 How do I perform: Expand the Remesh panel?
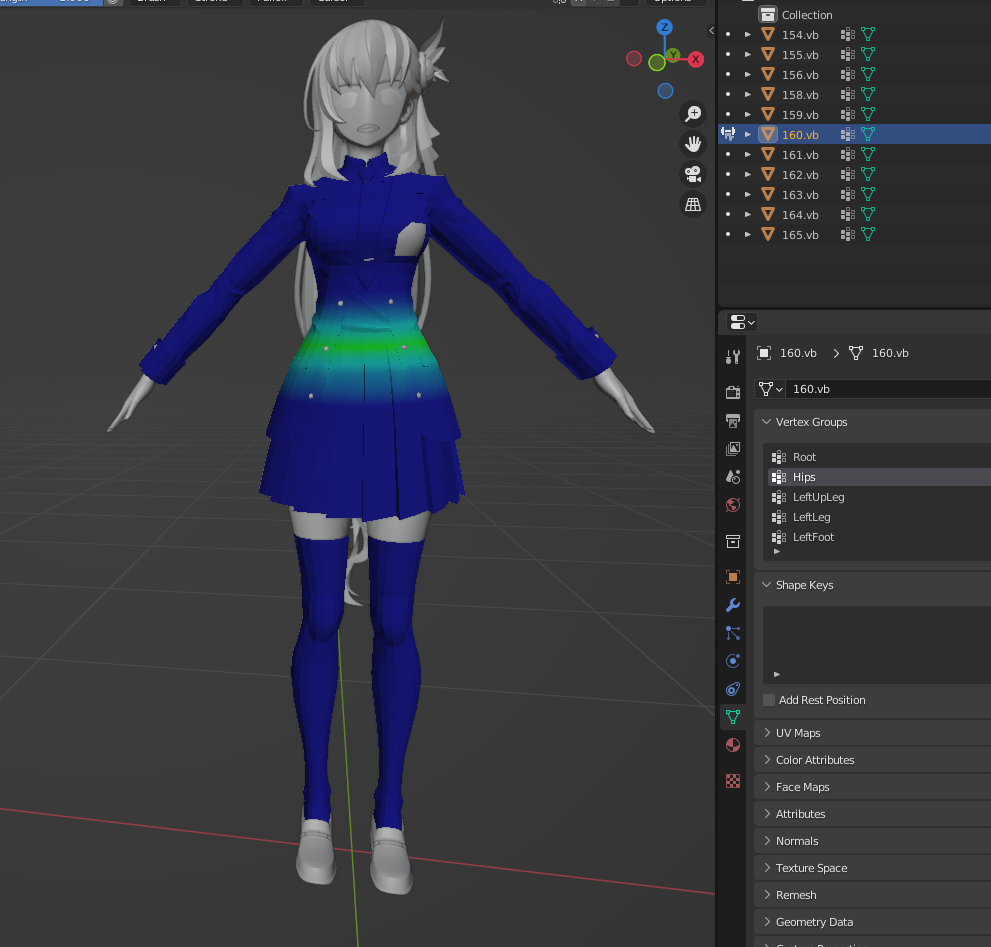[767, 895]
